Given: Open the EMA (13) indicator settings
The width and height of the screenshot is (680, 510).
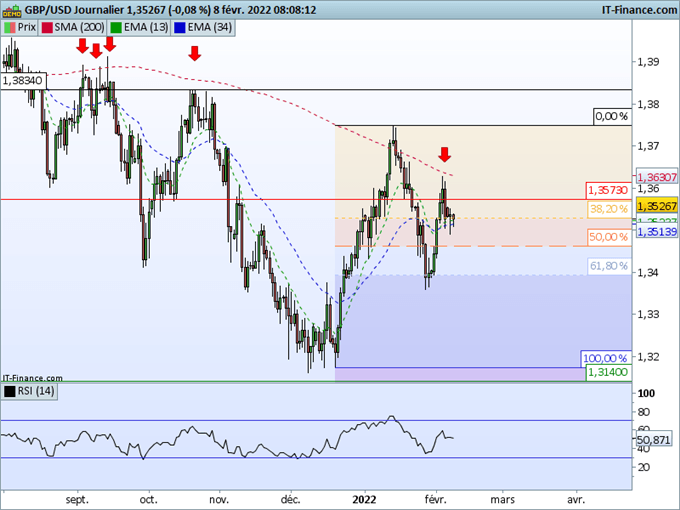Looking at the screenshot, I should pyautogui.click(x=139, y=27).
